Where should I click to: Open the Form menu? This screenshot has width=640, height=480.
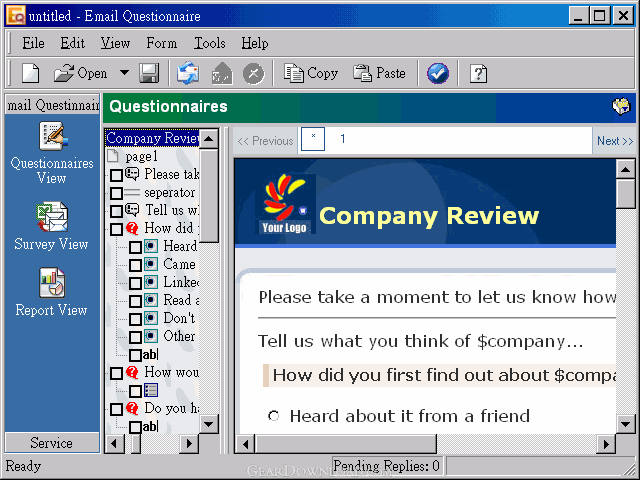click(x=161, y=43)
